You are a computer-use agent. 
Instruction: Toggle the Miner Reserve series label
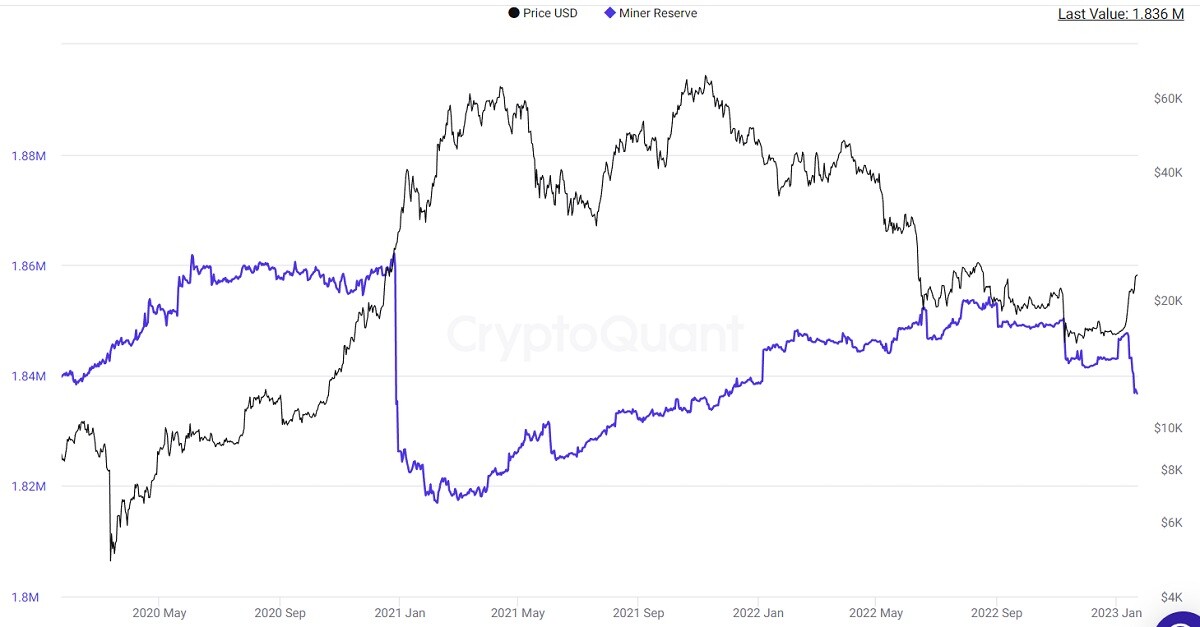click(x=658, y=13)
